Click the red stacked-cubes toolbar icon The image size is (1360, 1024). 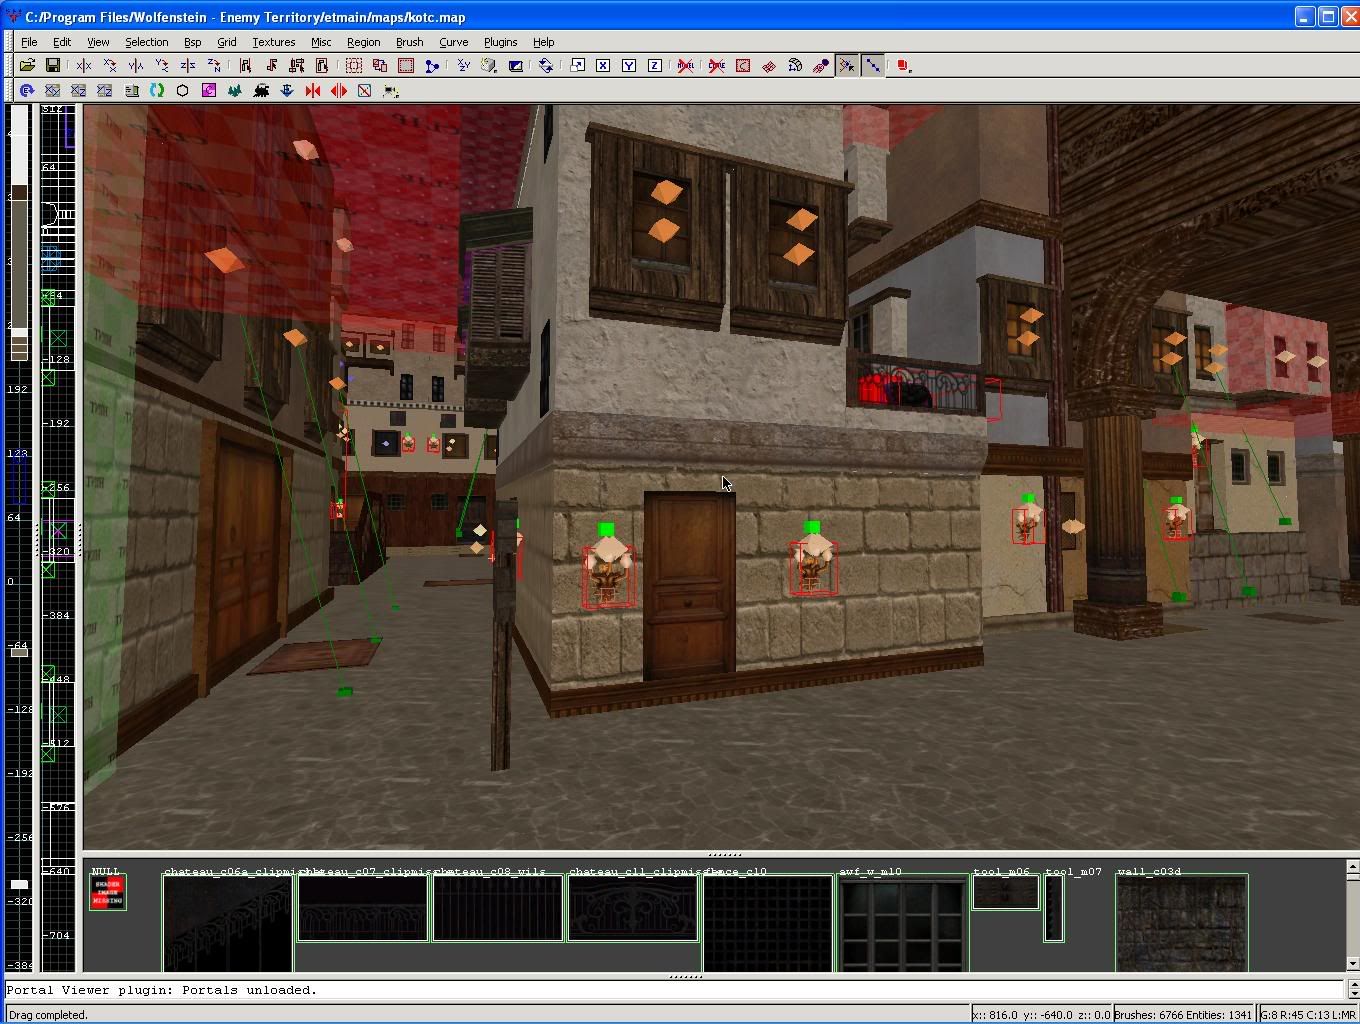pyautogui.click(x=904, y=66)
